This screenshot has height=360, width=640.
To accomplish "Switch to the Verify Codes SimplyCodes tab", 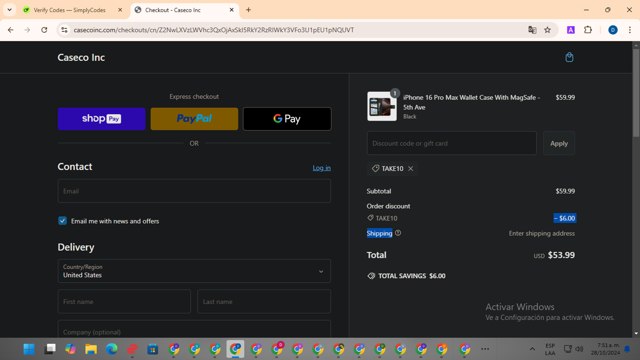I will 69,10.
